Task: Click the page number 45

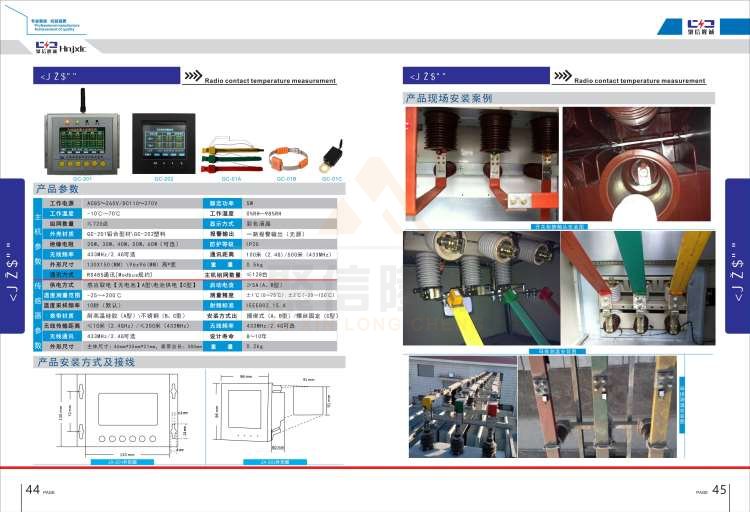Action: (718, 490)
